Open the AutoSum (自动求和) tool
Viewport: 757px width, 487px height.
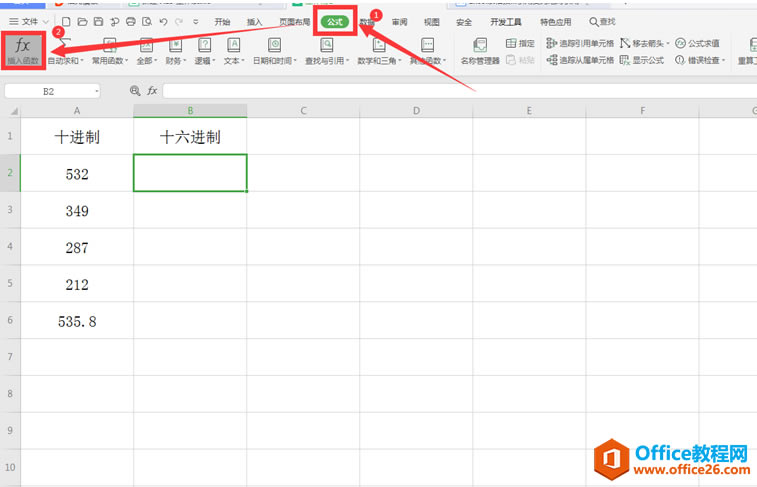[66, 52]
